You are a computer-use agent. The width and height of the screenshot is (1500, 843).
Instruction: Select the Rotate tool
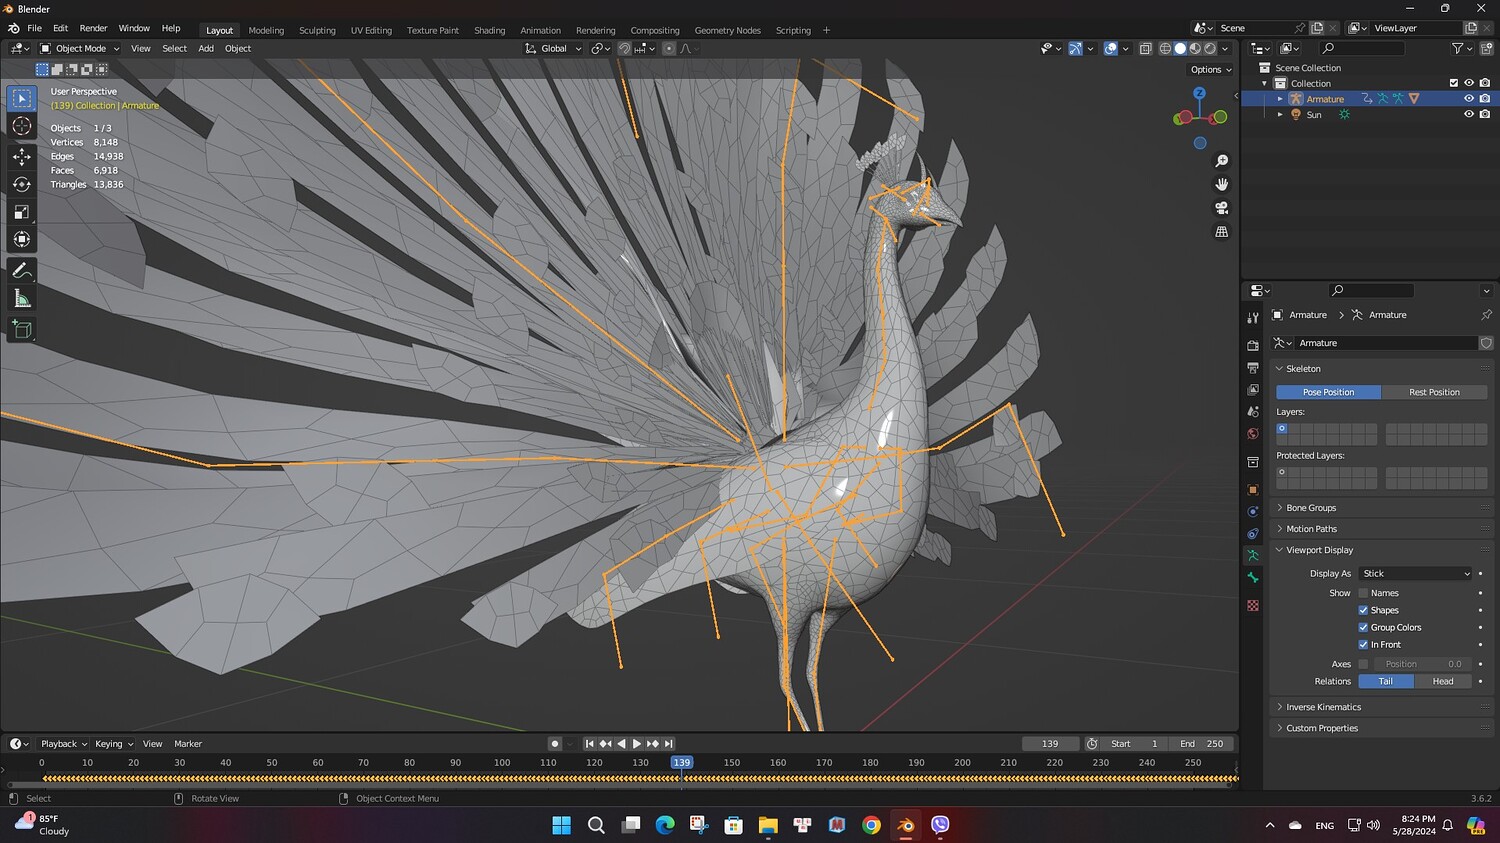(x=22, y=184)
